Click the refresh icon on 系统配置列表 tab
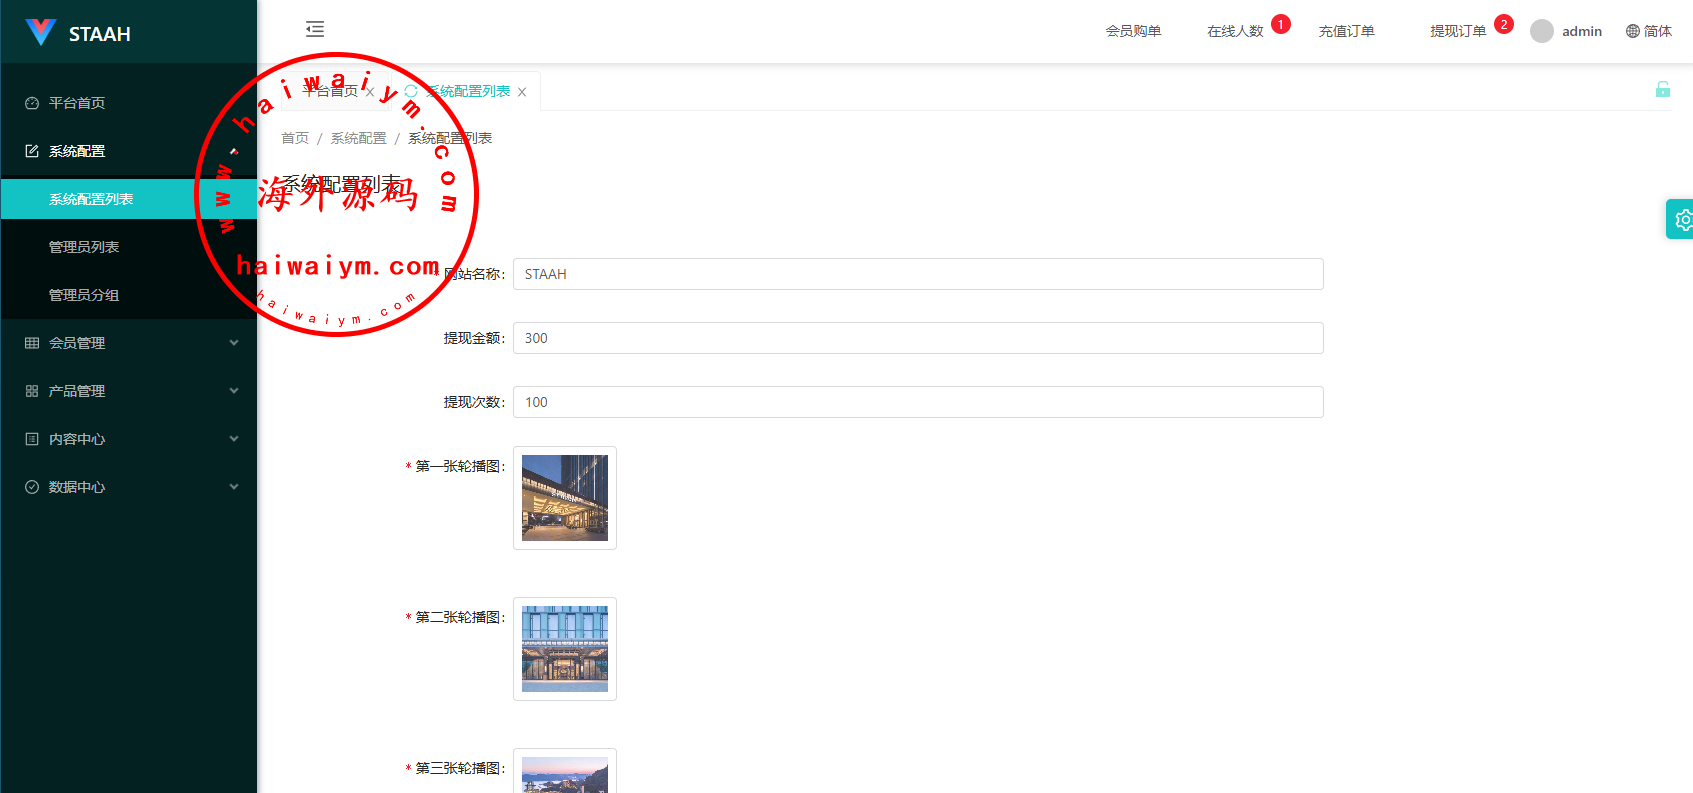This screenshot has width=1693, height=793. pos(411,91)
